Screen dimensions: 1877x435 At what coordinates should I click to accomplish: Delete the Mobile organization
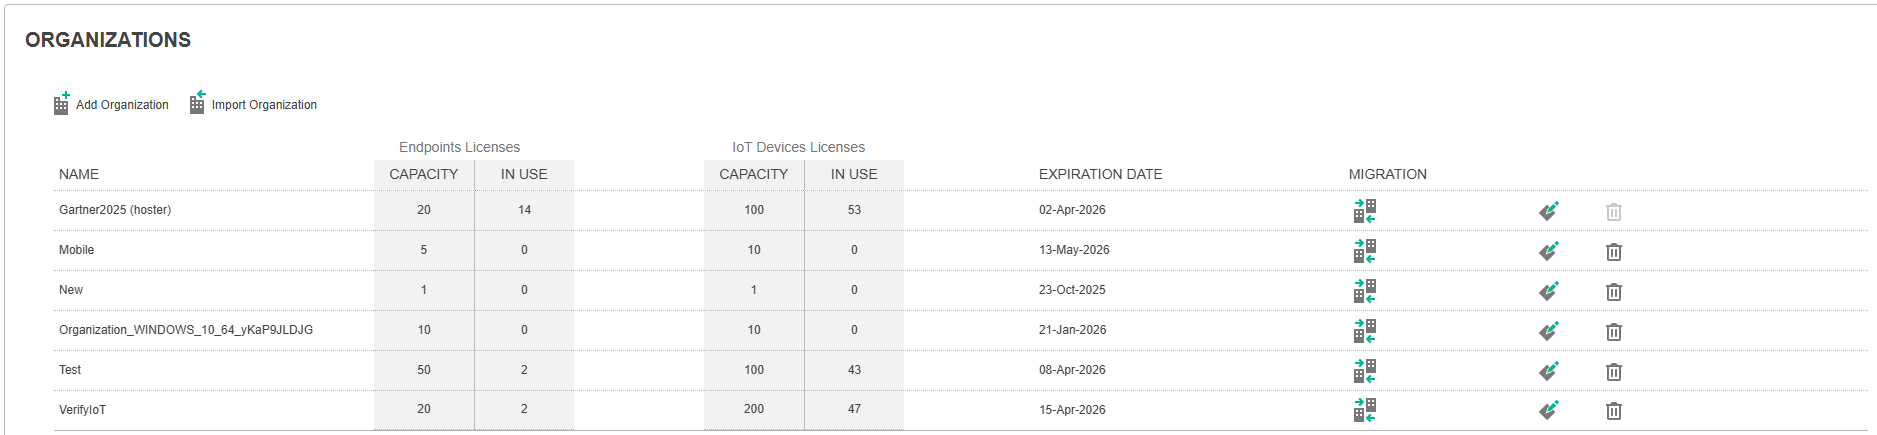[1614, 252]
